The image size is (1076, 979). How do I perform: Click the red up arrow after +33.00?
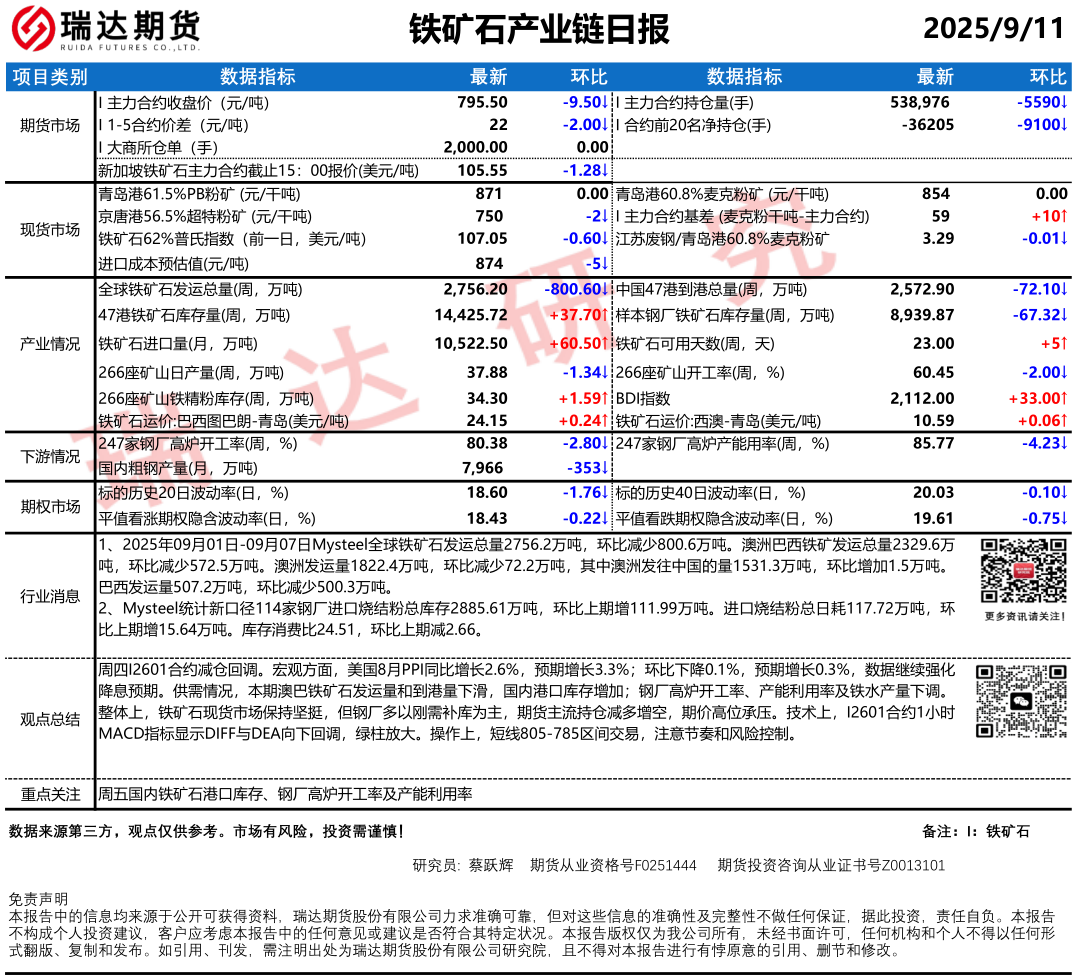1063,398
